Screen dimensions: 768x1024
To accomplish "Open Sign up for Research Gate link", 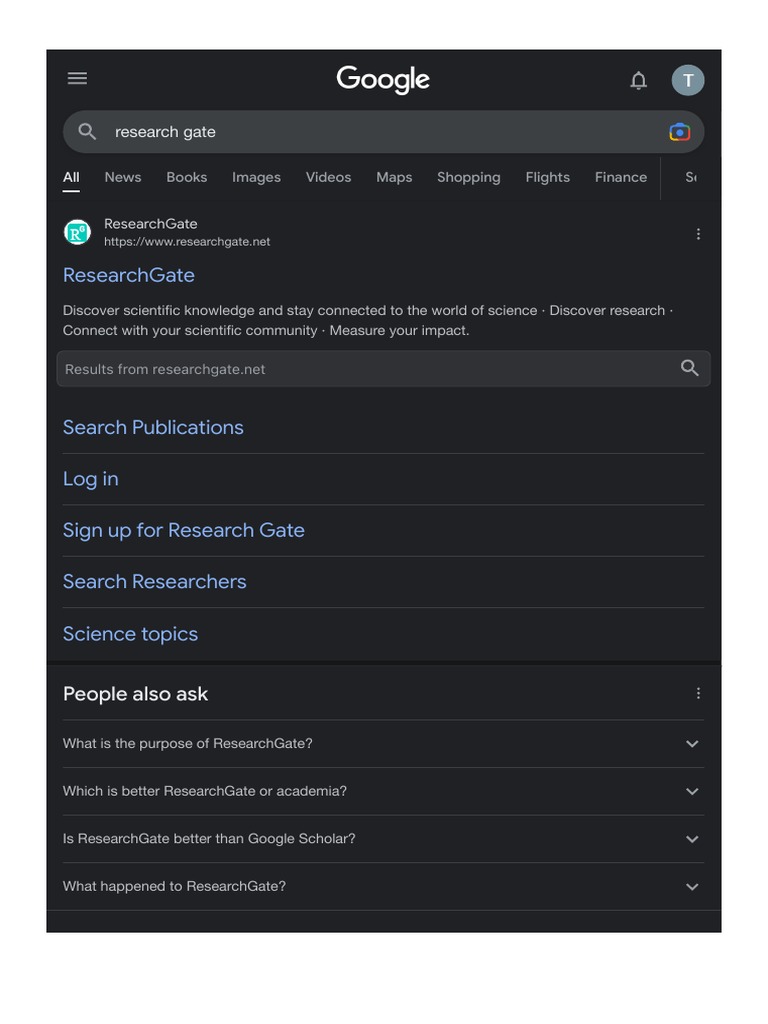I will point(184,530).
